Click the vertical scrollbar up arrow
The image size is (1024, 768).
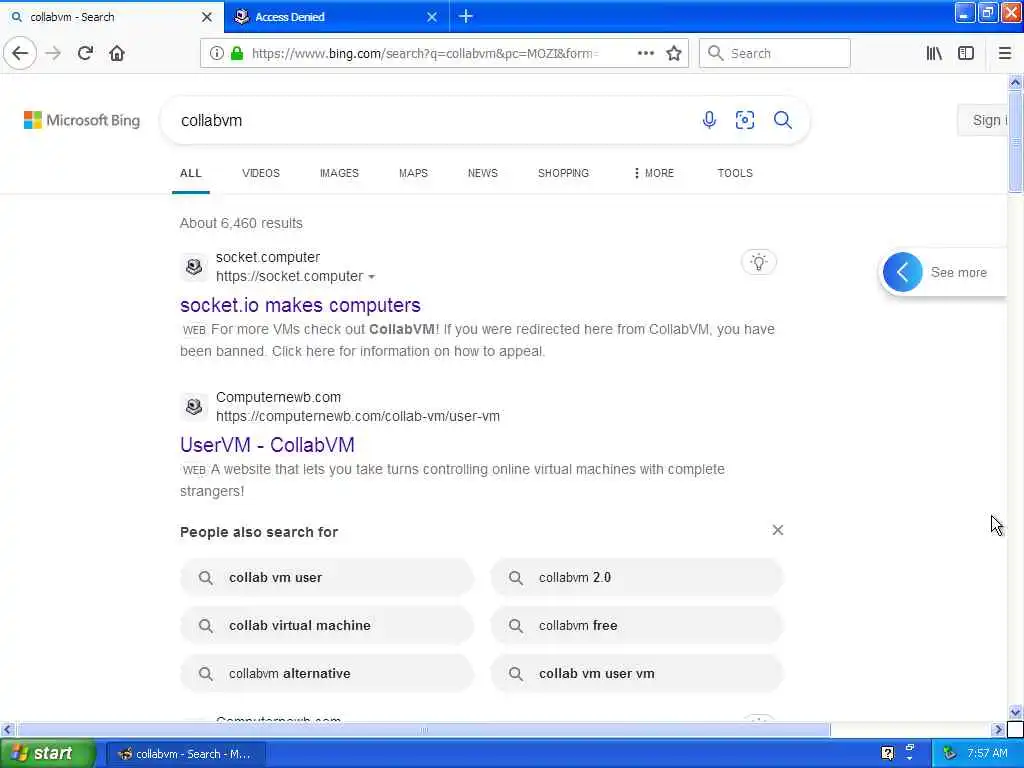tap(1015, 82)
